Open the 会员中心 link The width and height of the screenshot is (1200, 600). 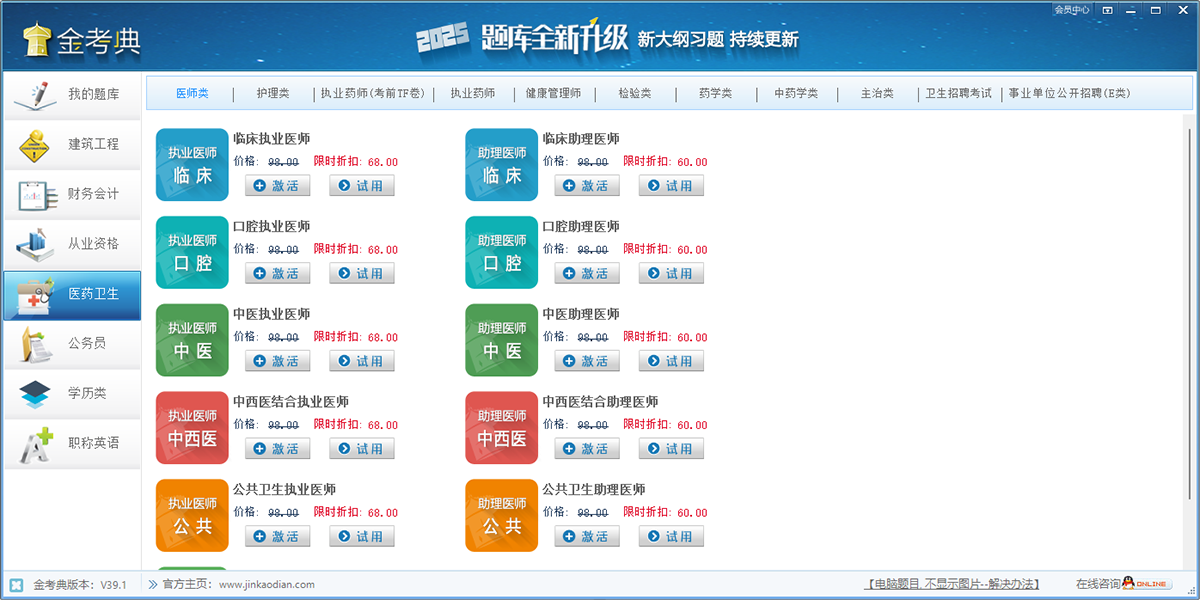pos(1072,10)
